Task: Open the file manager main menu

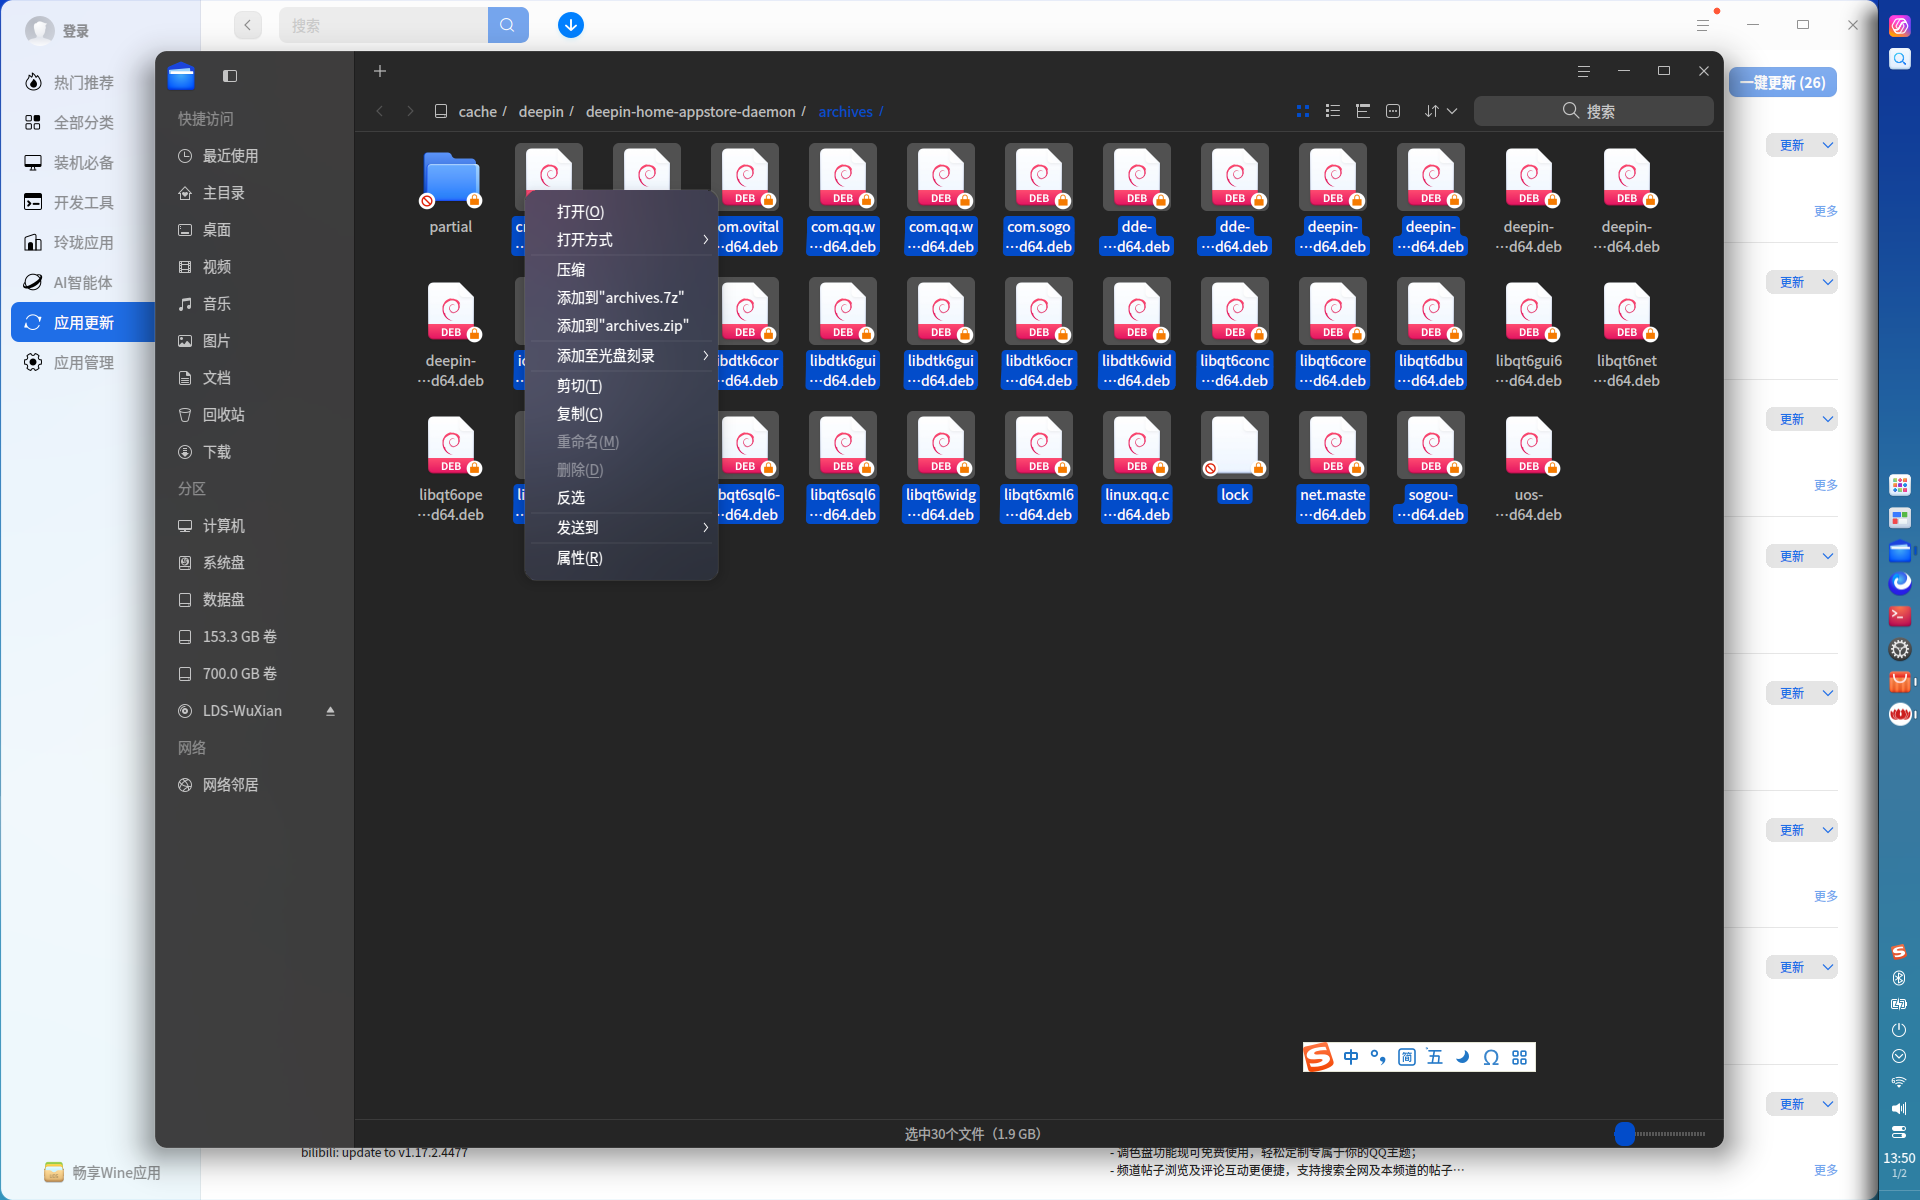Action: (x=1583, y=71)
